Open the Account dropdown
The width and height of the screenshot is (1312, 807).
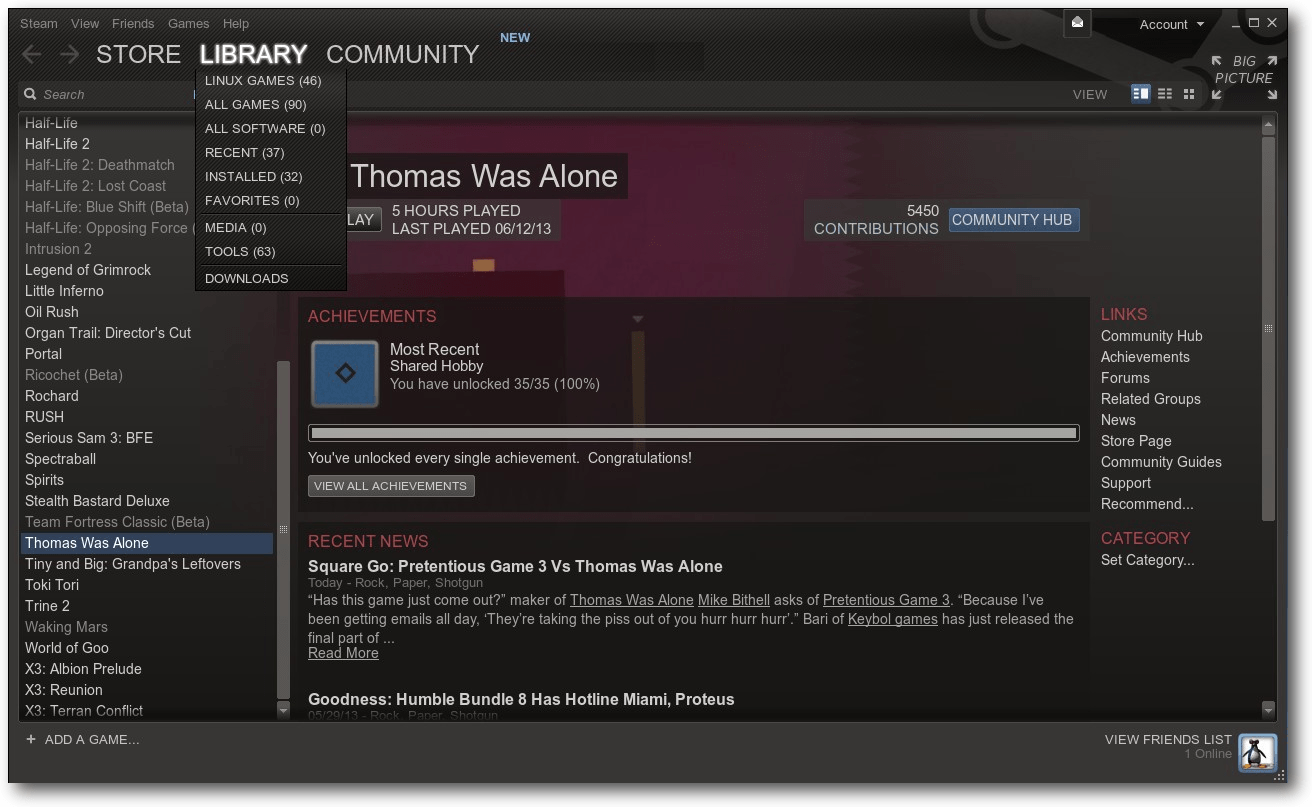coord(1172,24)
